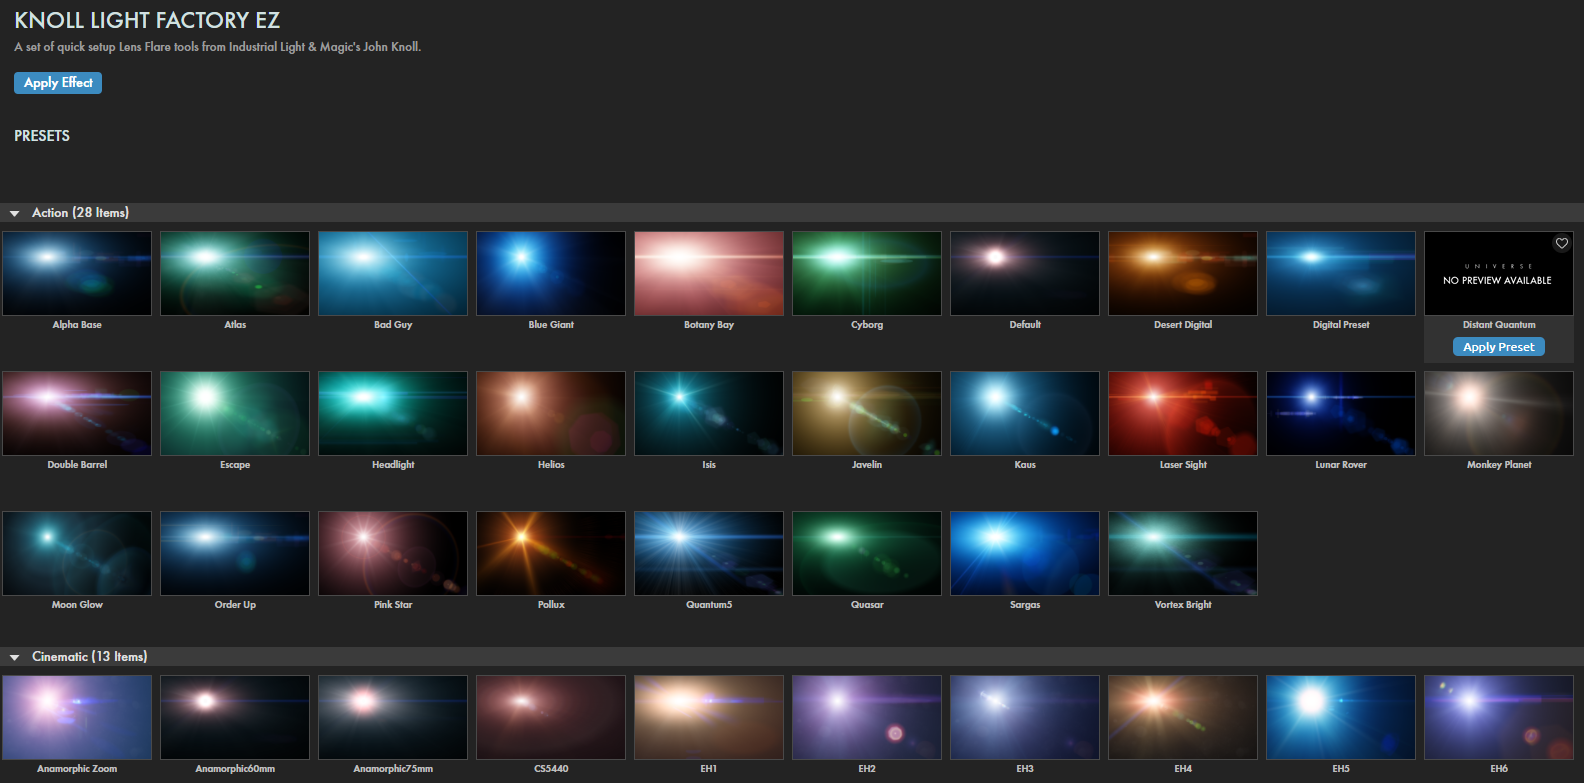Pick the Isis preset thumbnail

709,413
